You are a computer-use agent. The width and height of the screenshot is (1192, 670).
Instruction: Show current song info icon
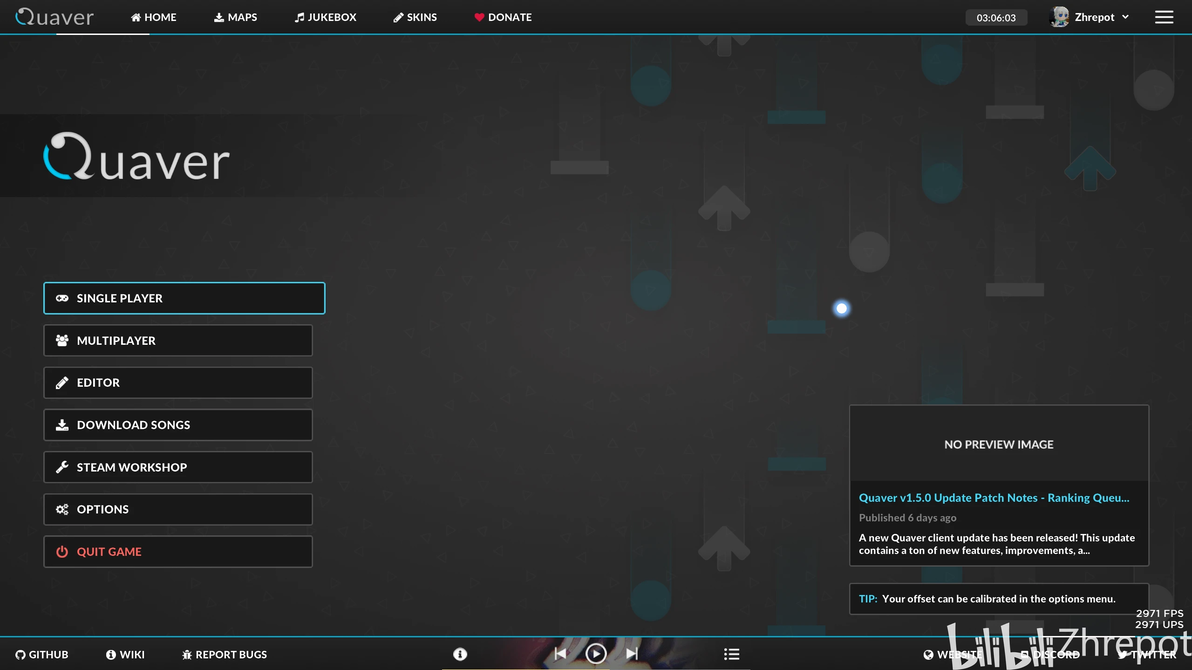[x=460, y=654]
